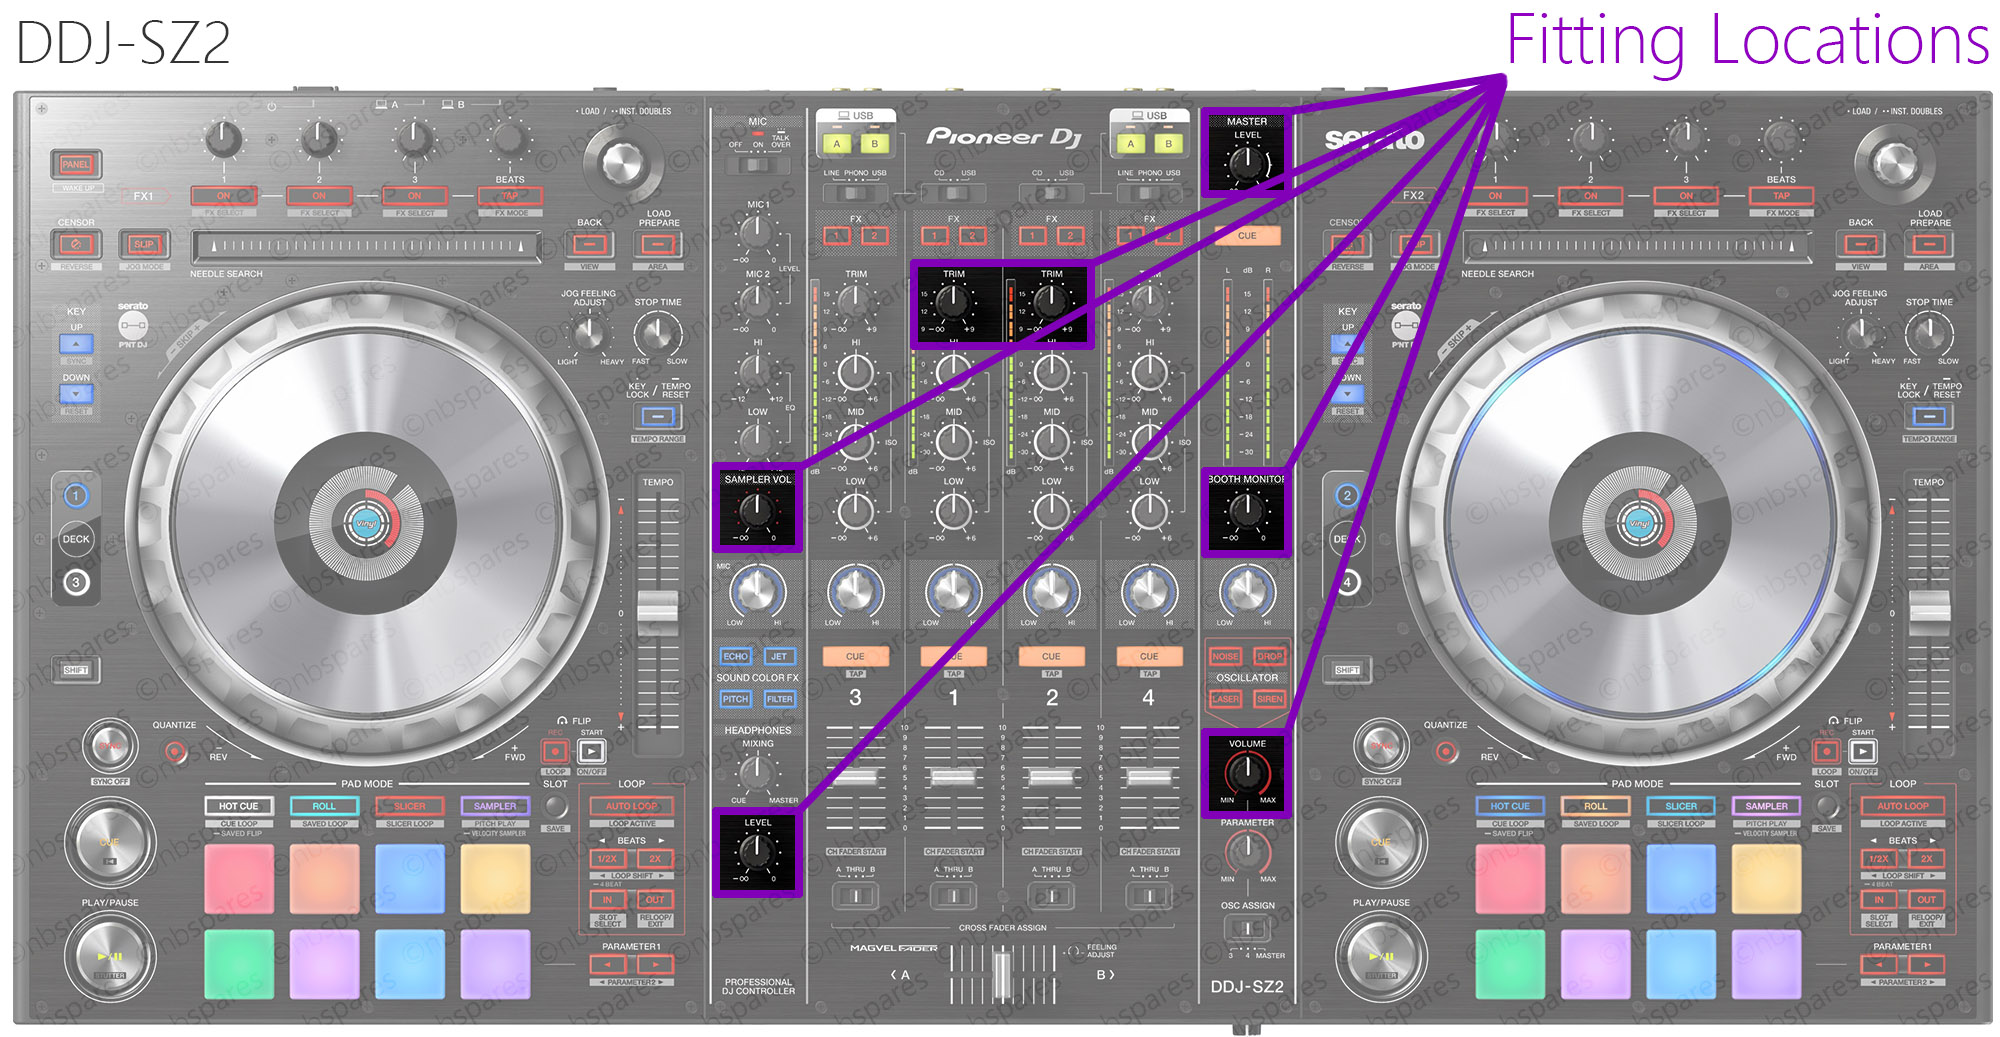Screen dimensions: 2000x1037
Task: Switch the left deck to ROLL pad mode
Action: (324, 806)
